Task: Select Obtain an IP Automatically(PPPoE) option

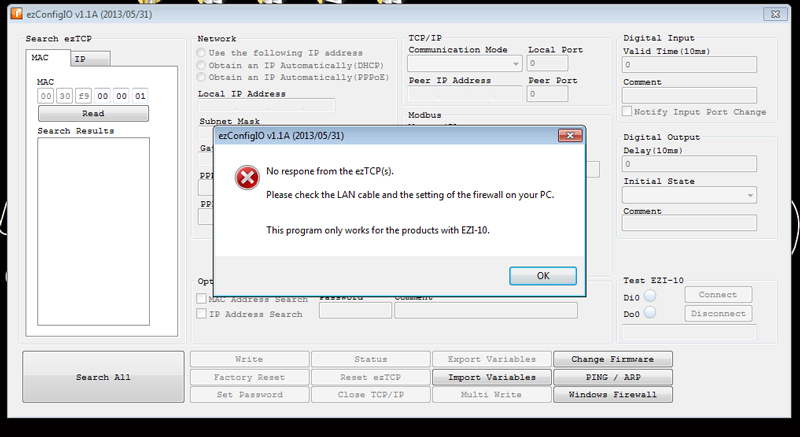Action: [202, 77]
